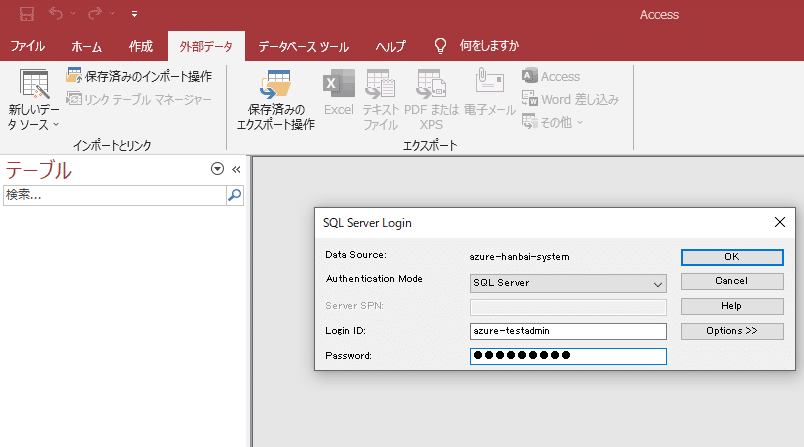
Task: Click the 検索 field in navigation pane
Action: pos(115,195)
